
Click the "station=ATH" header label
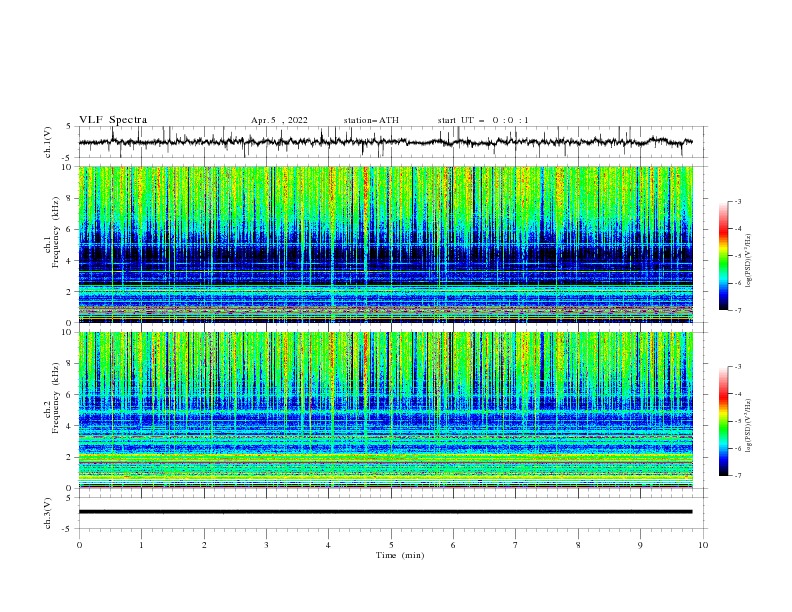coord(371,120)
